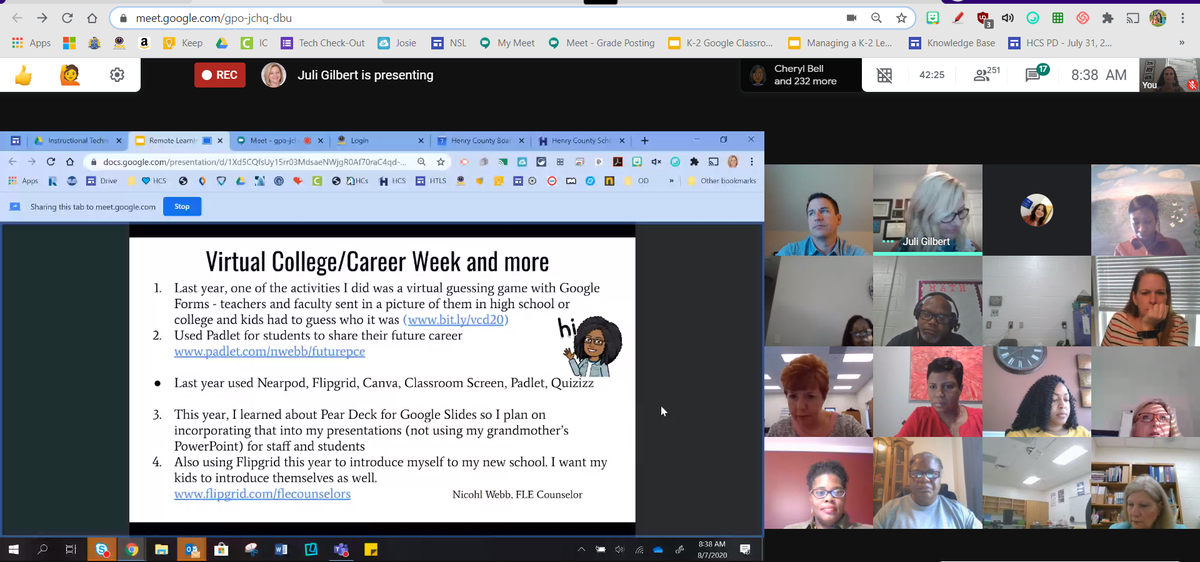Open Outlook from the taskbar
The width and height of the screenshot is (1200, 562).
pos(191,549)
